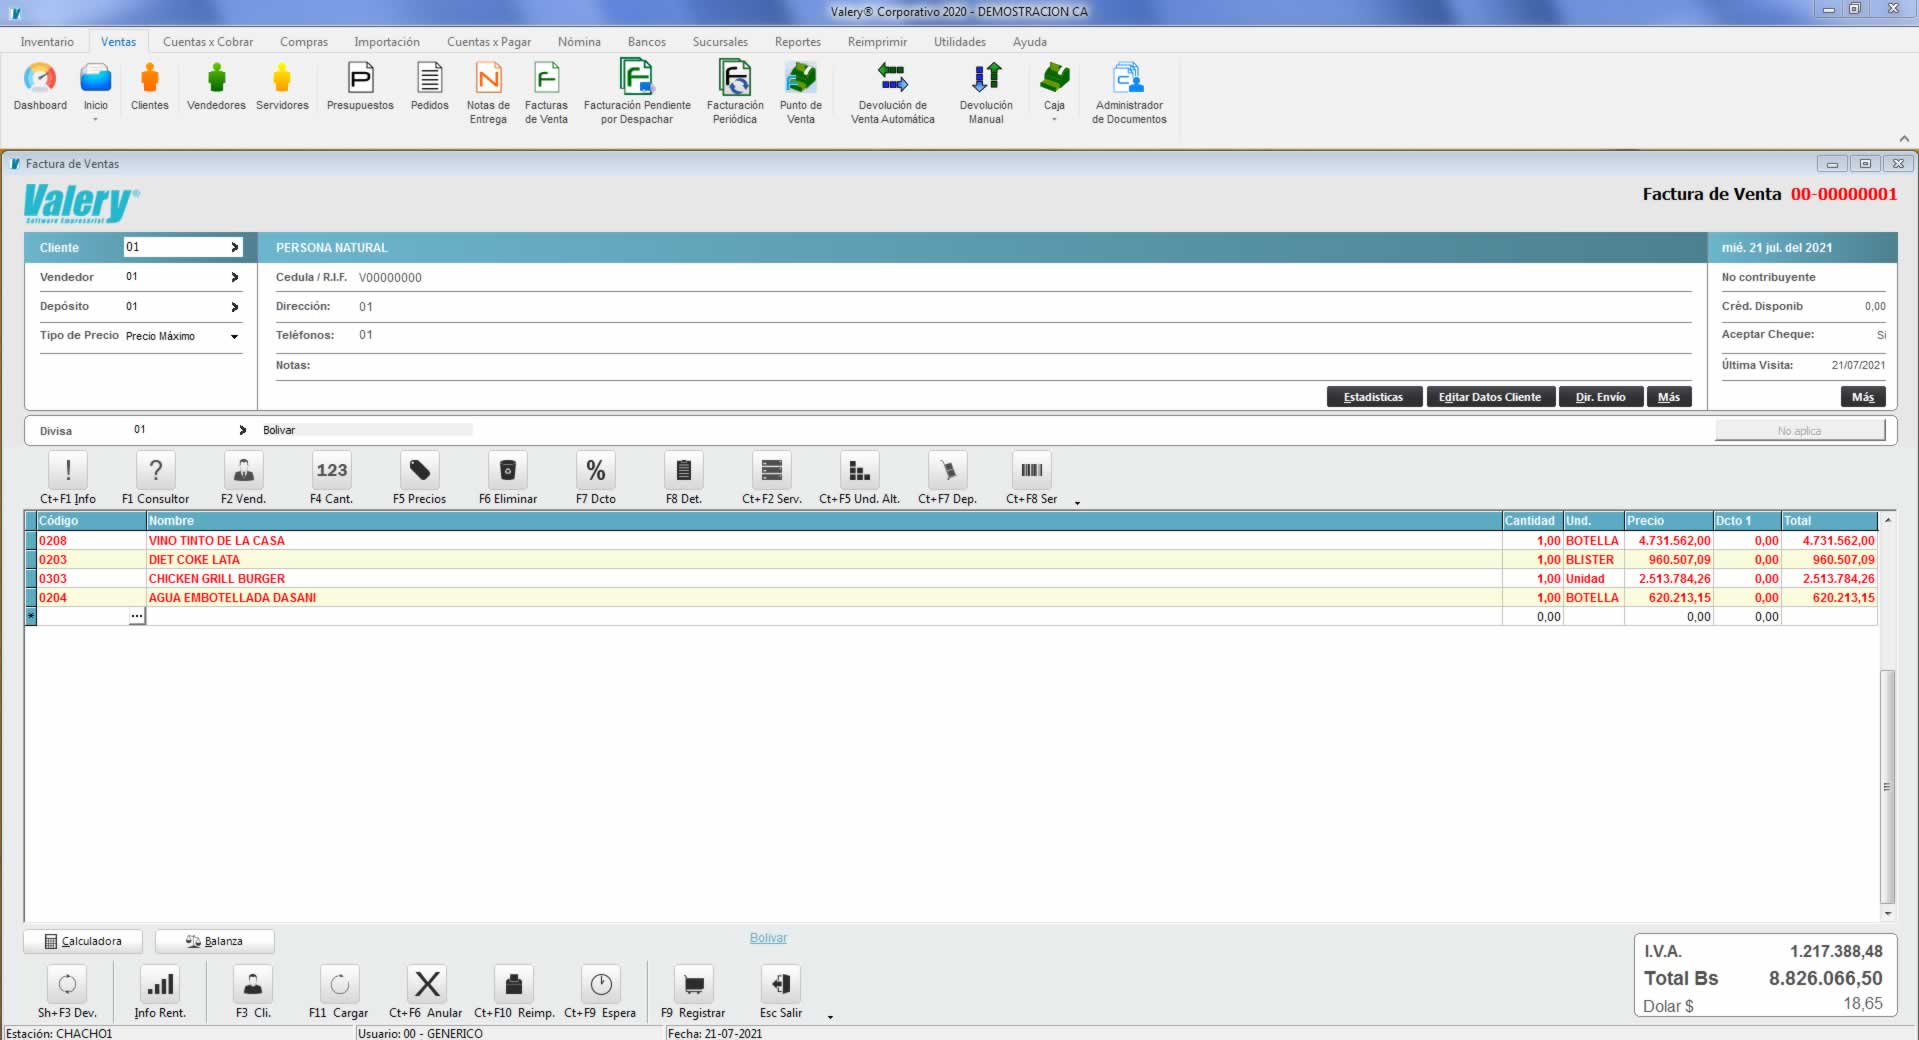Image resolution: width=1919 pixels, height=1040 pixels.
Task: Open the Administrador de Documentos
Action: point(1128,80)
